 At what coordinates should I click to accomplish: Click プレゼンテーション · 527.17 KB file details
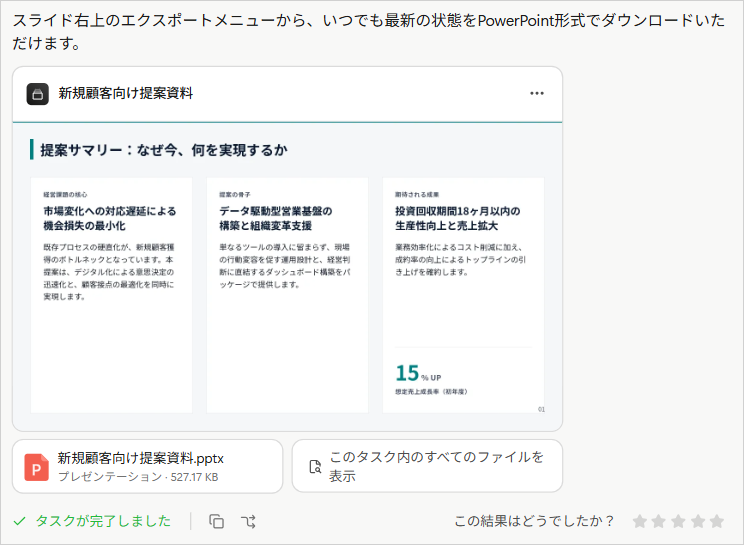138,477
